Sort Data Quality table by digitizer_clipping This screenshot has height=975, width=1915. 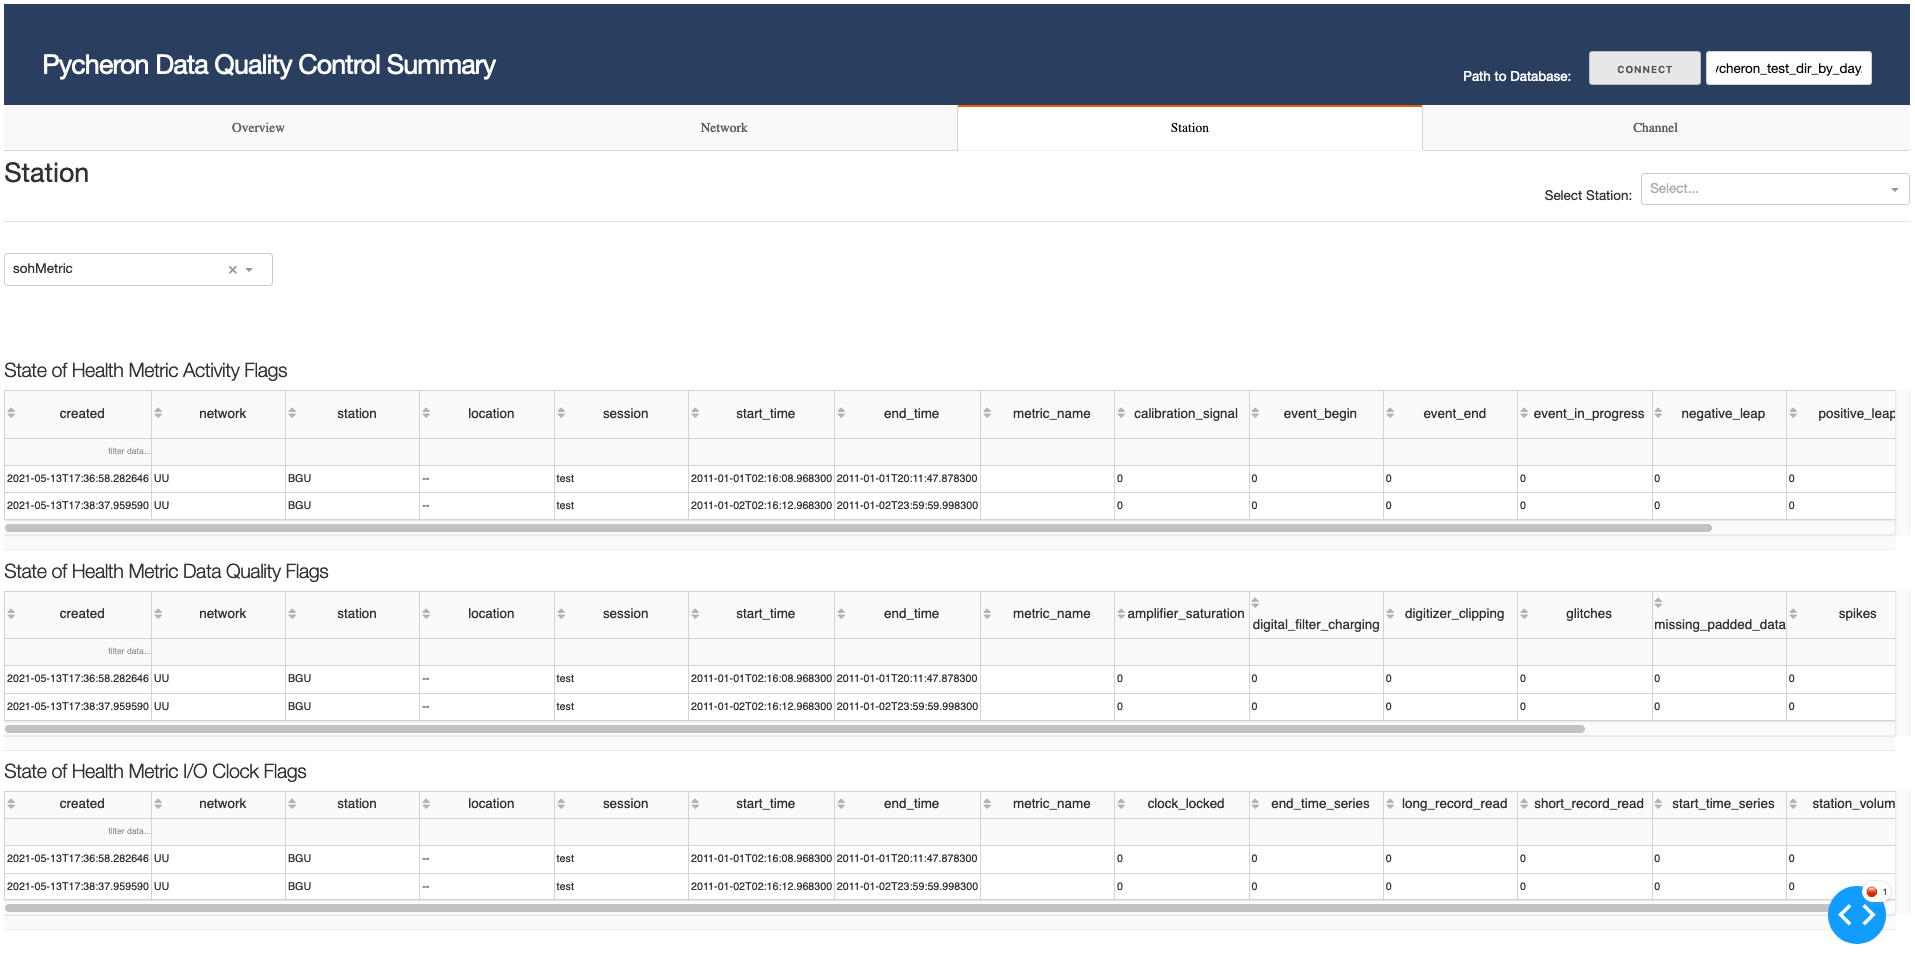(x=1390, y=613)
